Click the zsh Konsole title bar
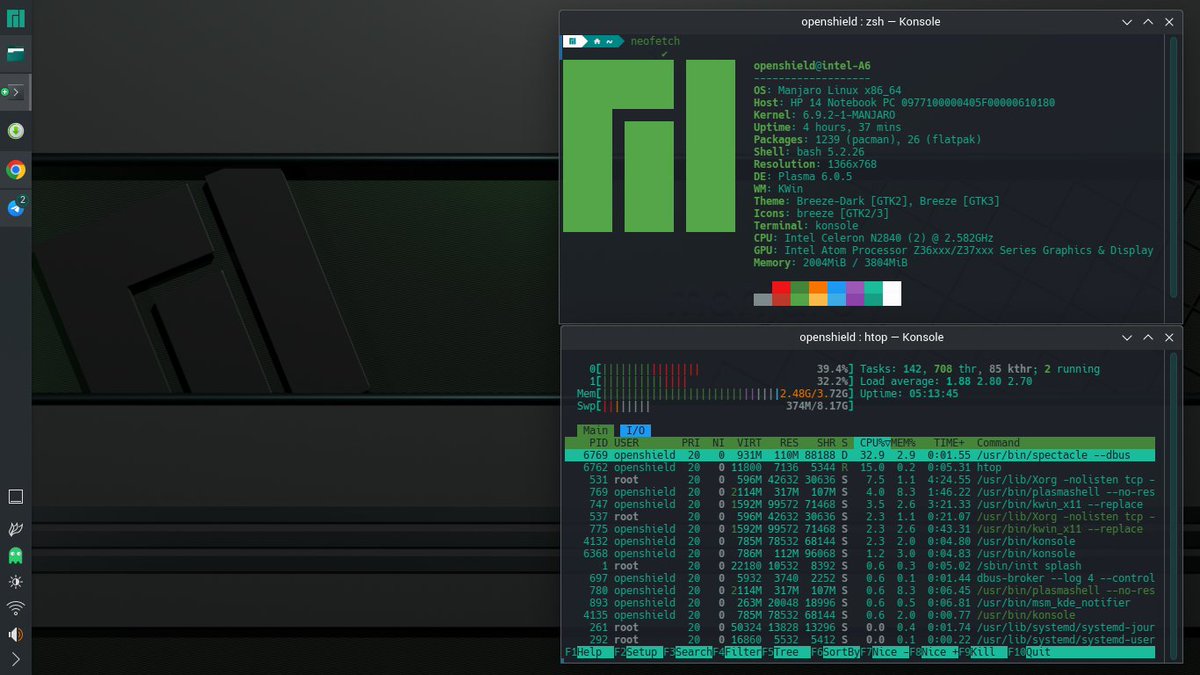The height and width of the screenshot is (675, 1200). point(870,21)
